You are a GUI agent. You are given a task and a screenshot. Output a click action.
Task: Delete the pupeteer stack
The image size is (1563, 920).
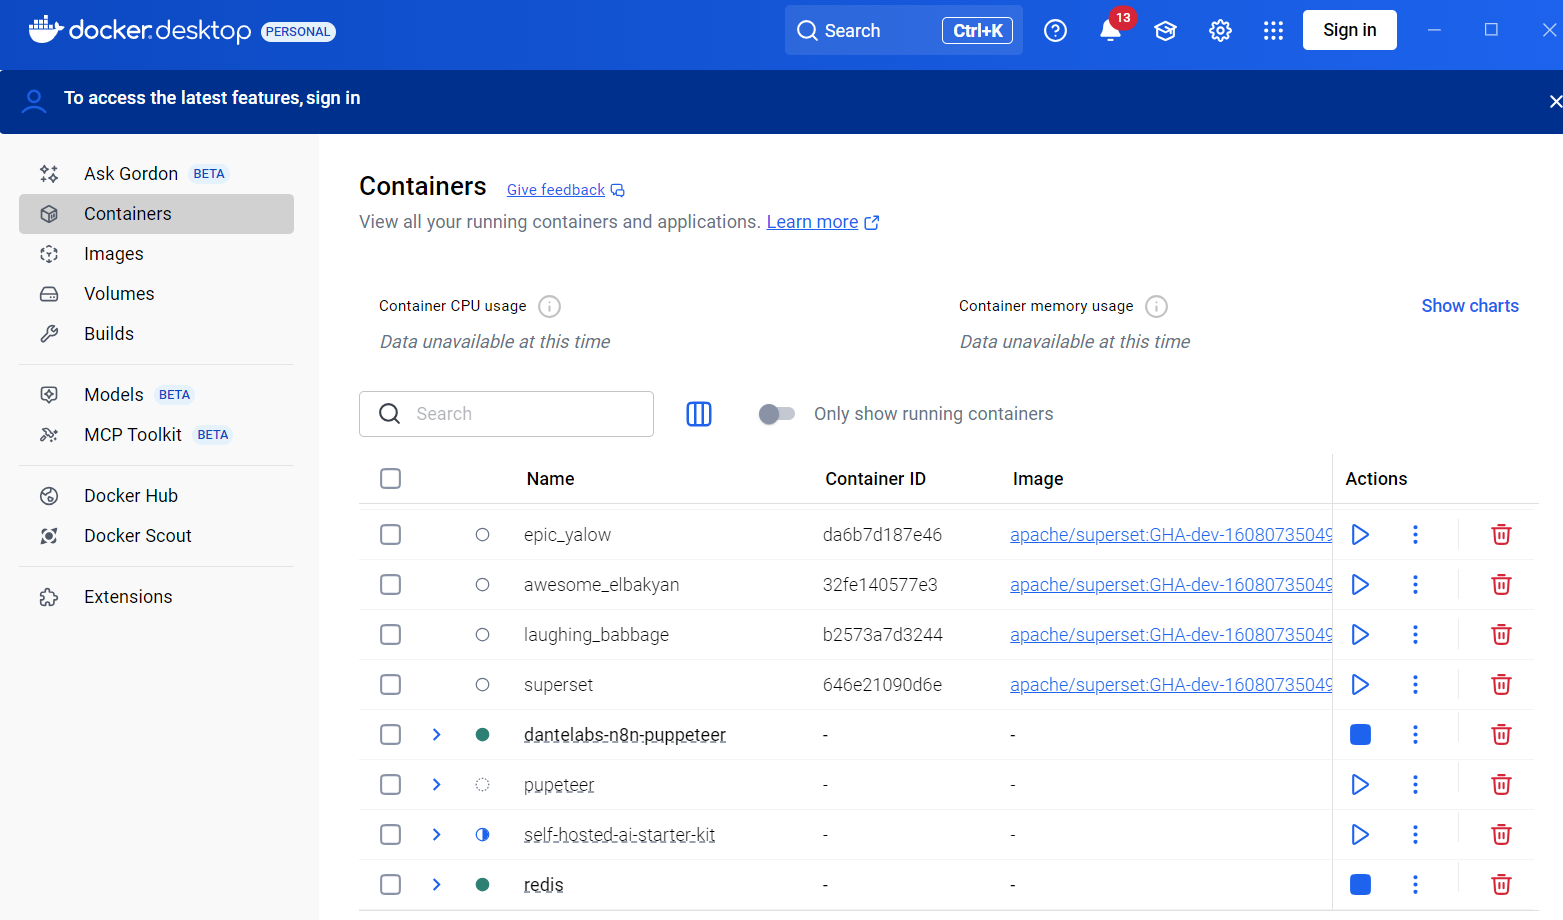(1501, 785)
